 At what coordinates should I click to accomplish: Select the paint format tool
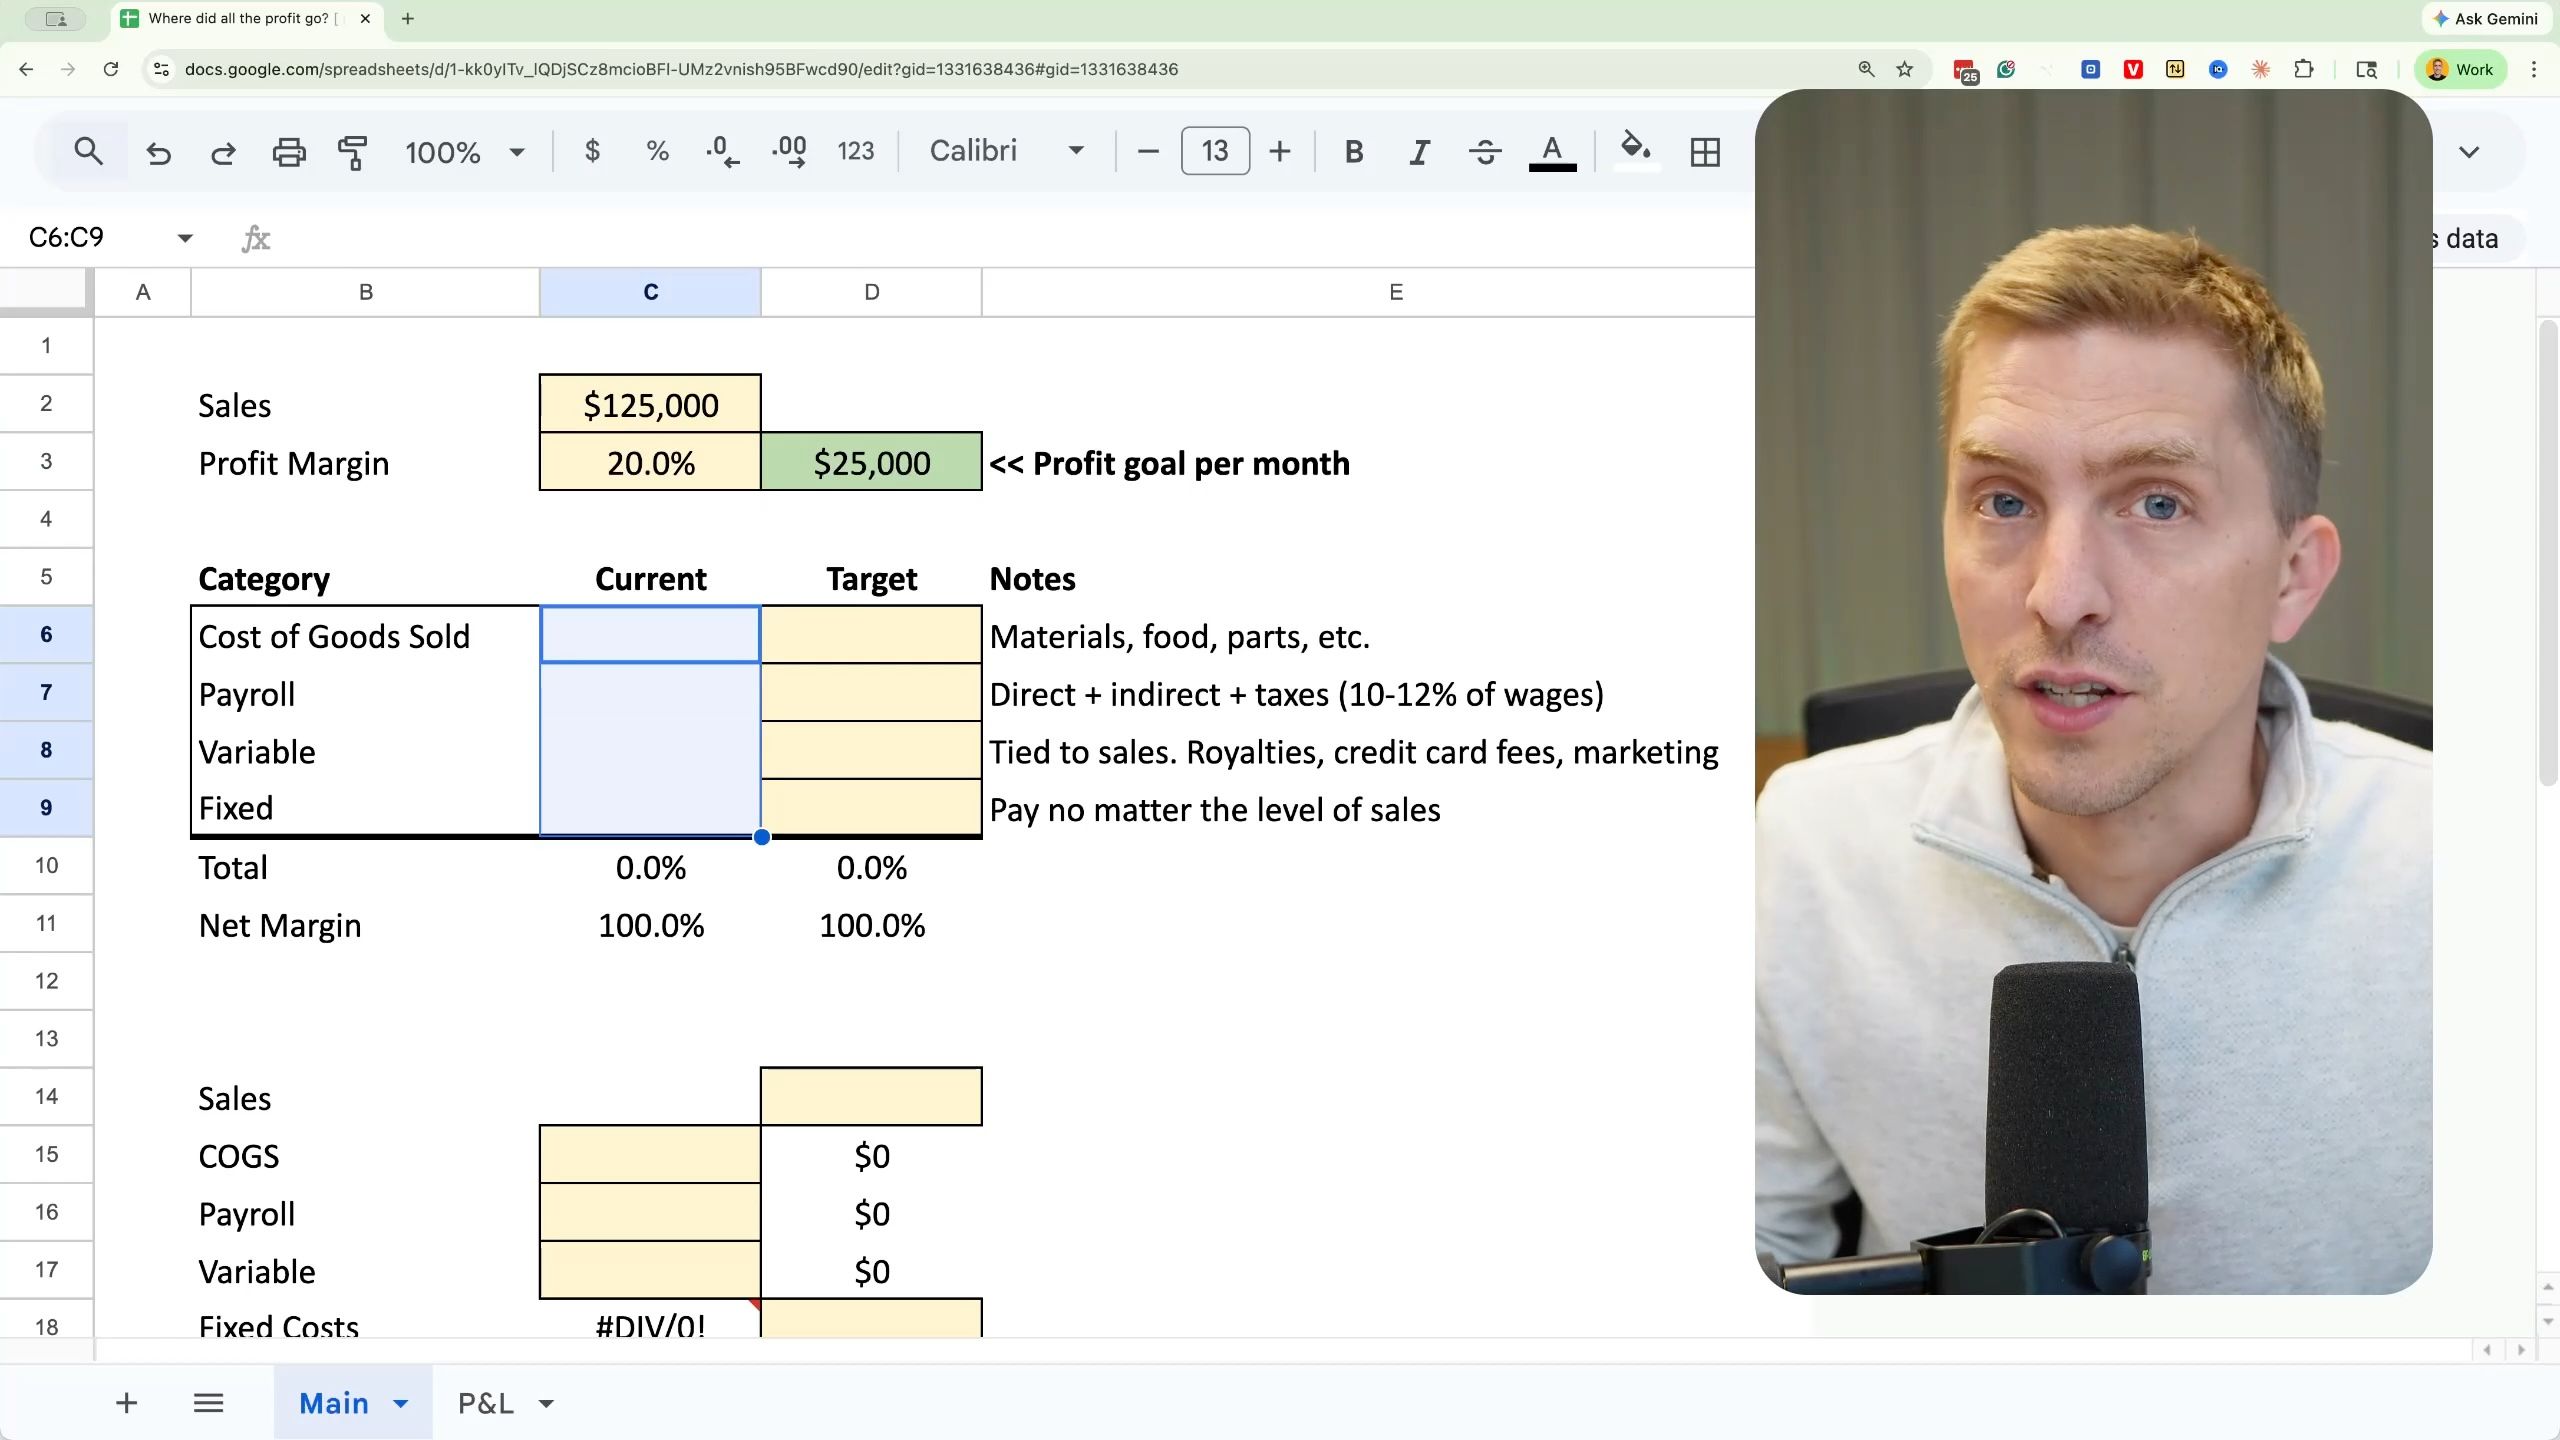pos(352,152)
